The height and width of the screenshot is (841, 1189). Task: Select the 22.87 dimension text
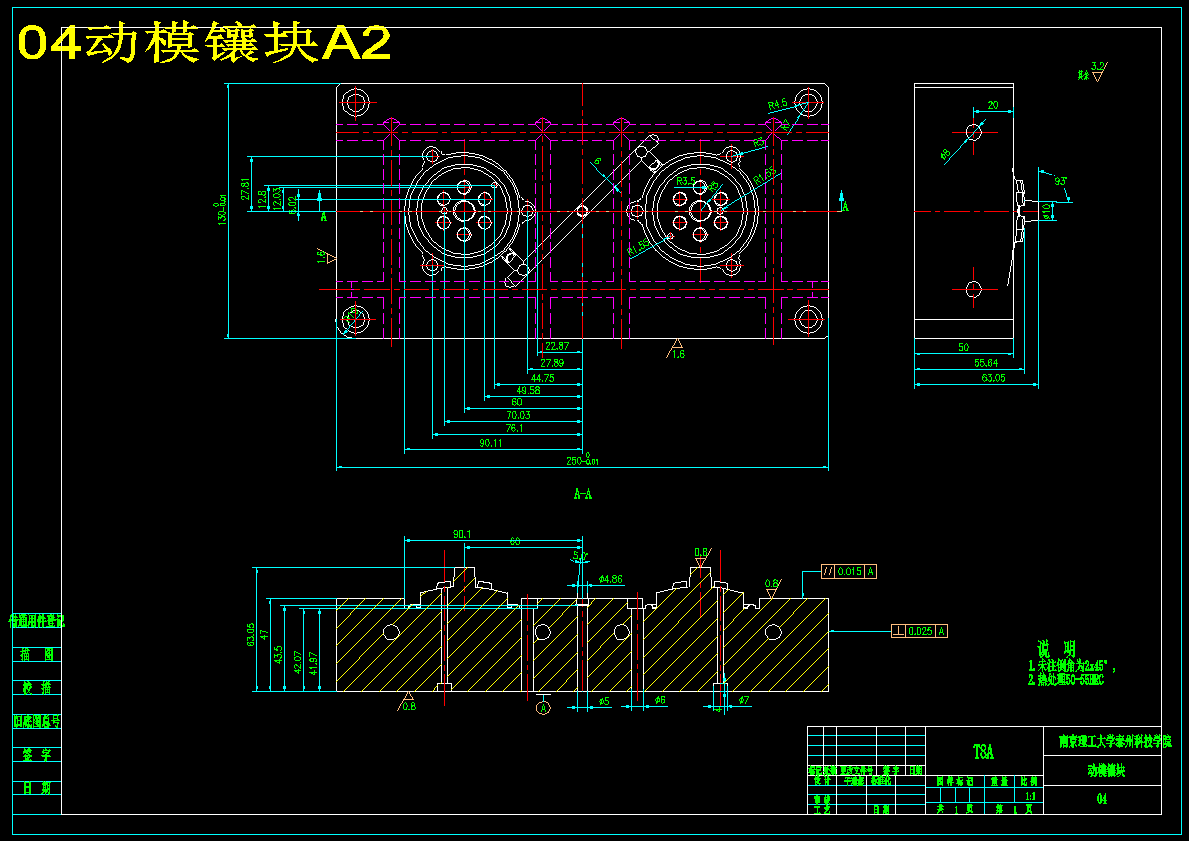click(557, 346)
